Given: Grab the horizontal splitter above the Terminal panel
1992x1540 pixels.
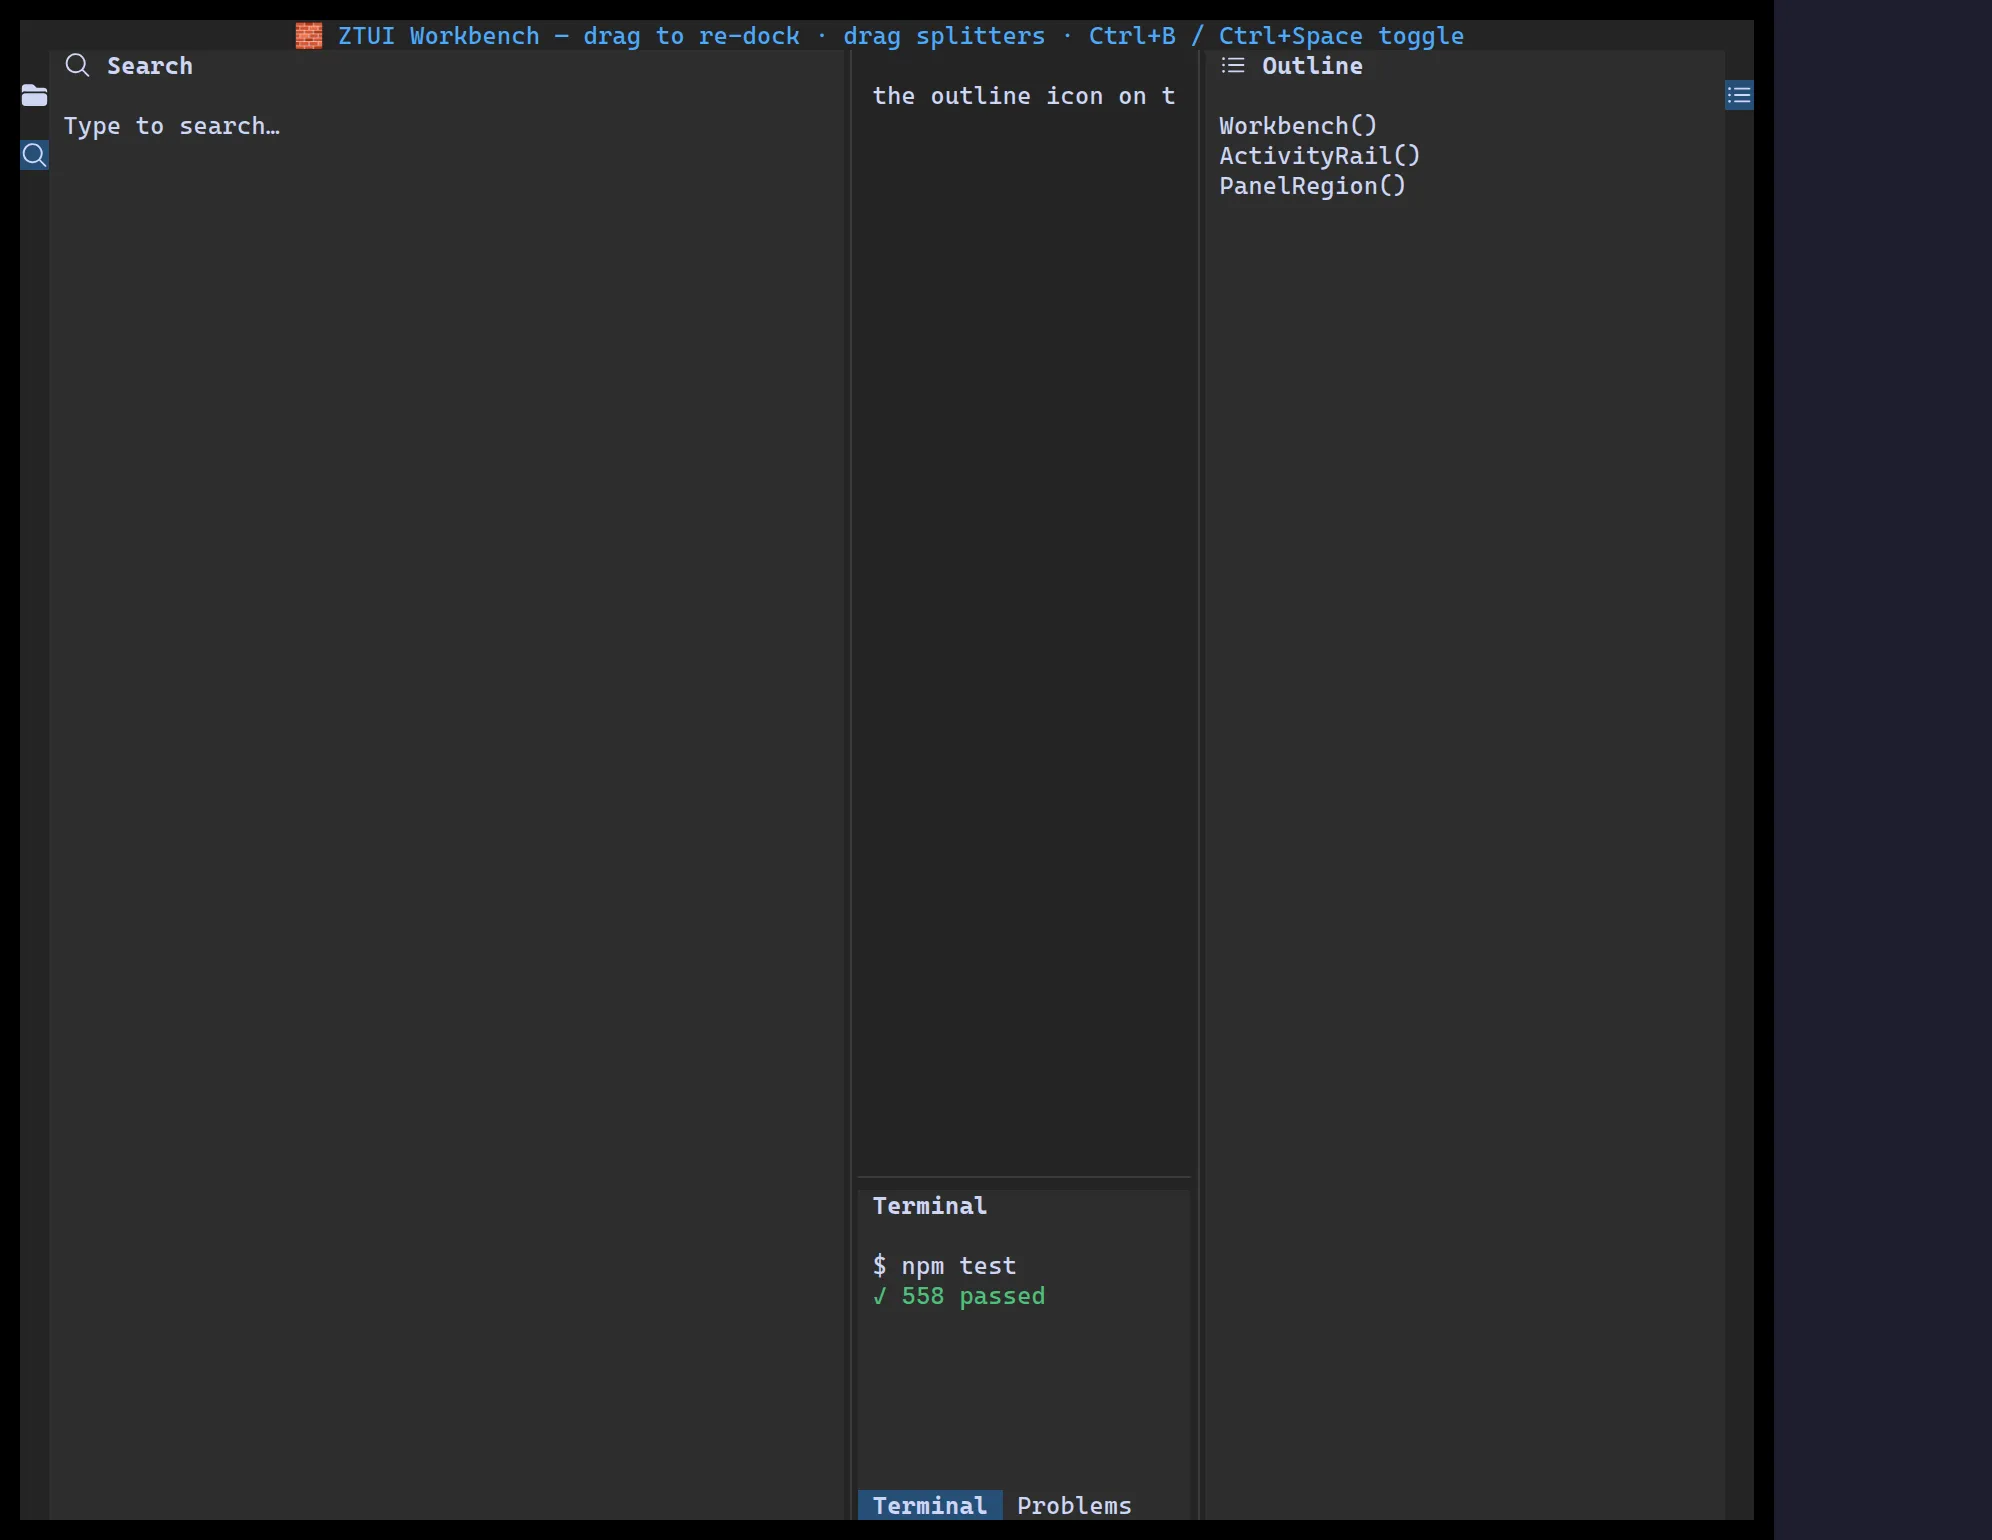Looking at the screenshot, I should (1024, 1177).
